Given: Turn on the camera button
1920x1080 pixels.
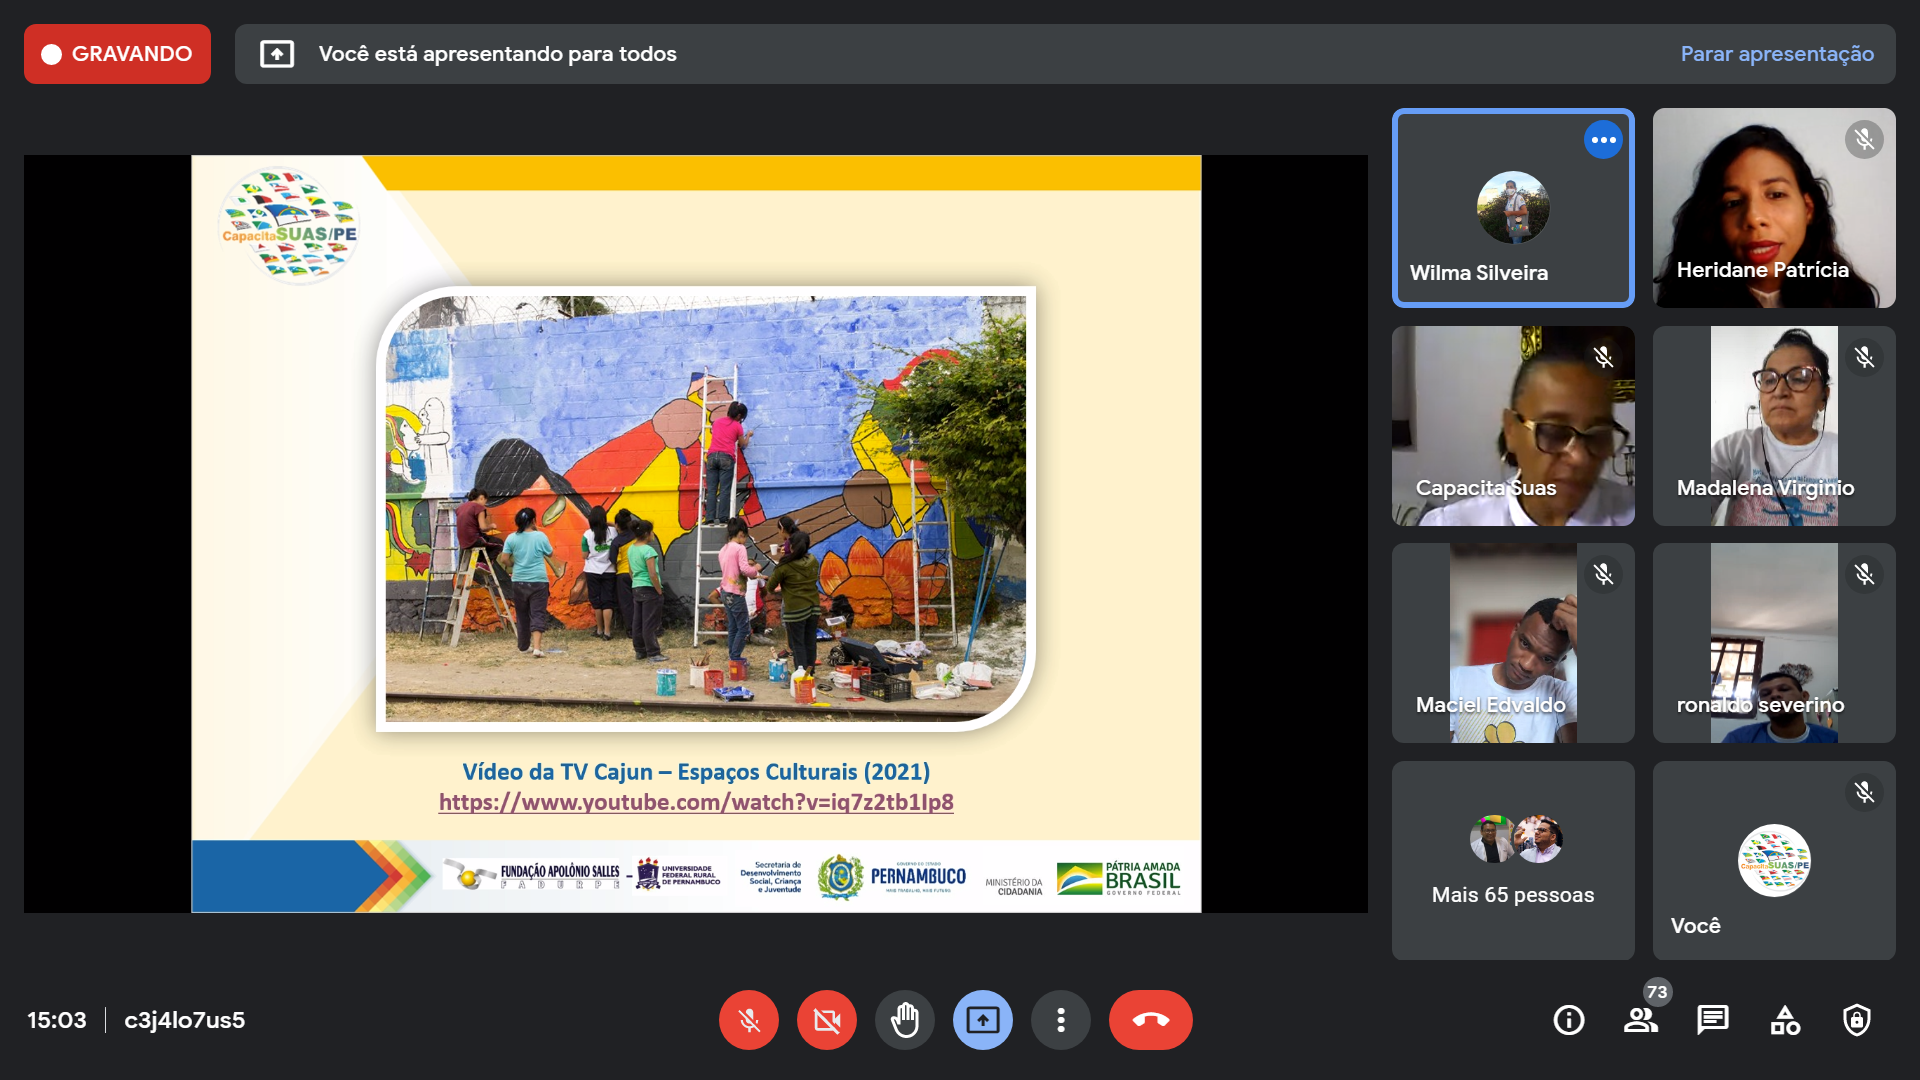Looking at the screenshot, I should tap(826, 1020).
